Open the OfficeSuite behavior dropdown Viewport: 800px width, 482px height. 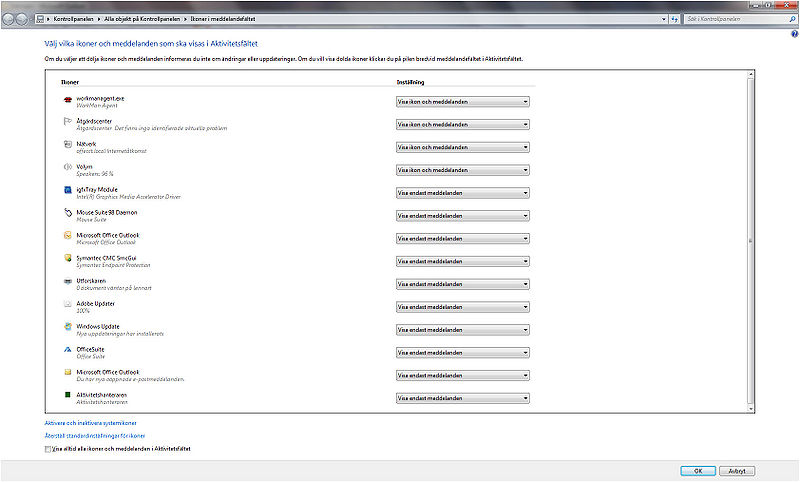tap(462, 352)
